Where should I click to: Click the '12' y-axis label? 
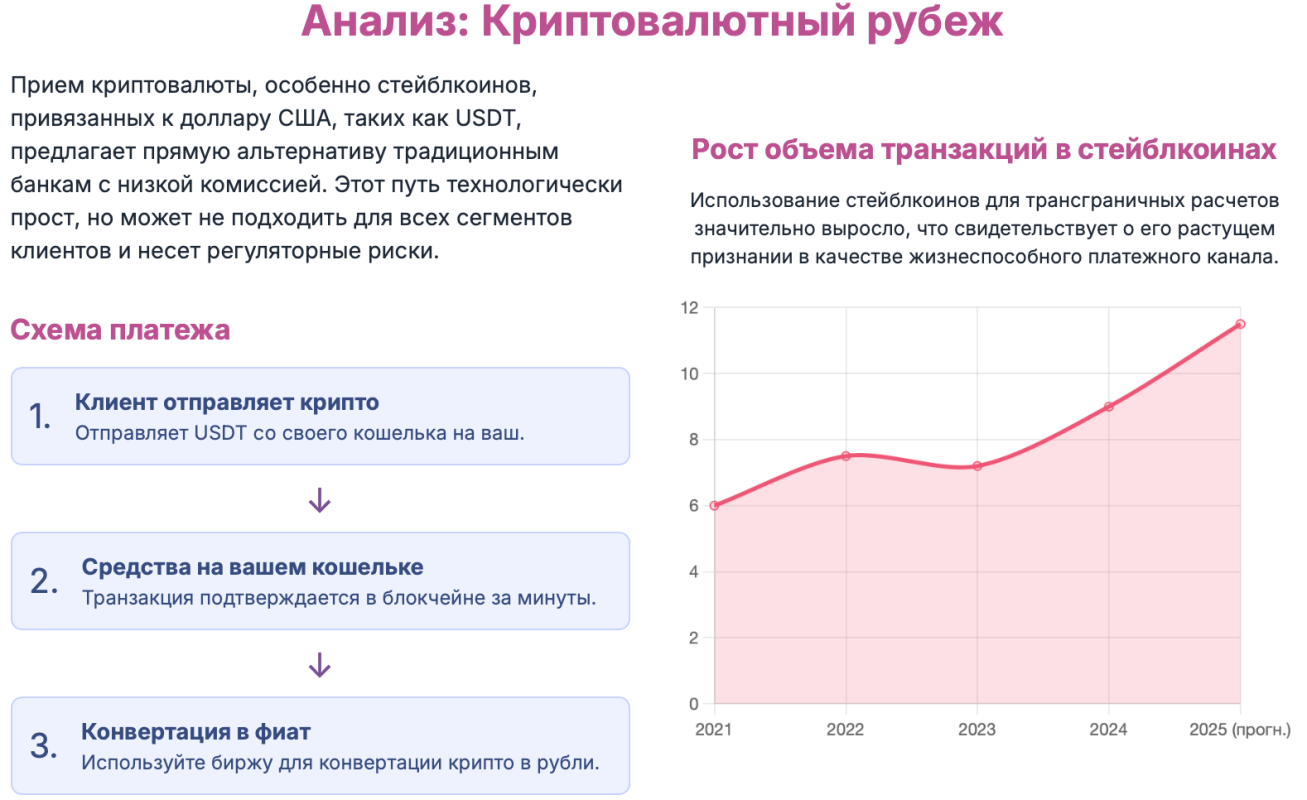(x=688, y=307)
